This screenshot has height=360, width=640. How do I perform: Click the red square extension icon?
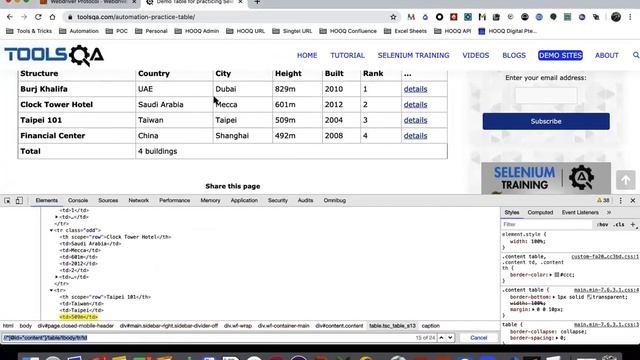(x=453, y=17)
